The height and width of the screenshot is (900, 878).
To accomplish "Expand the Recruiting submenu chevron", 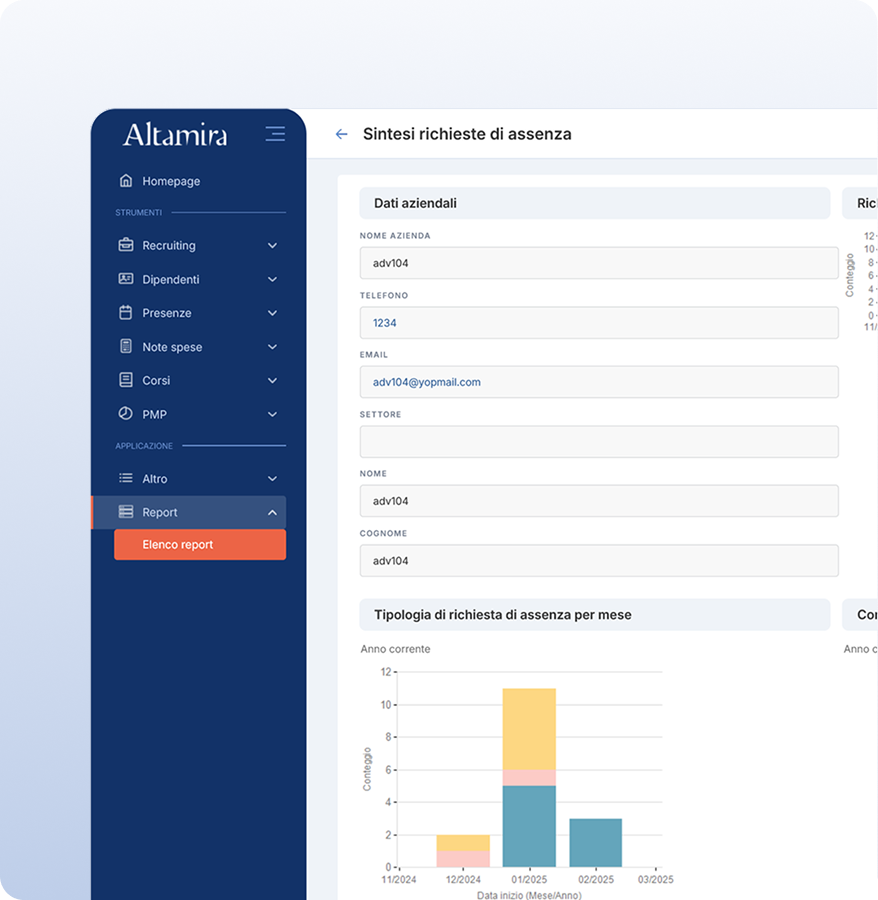I will point(272,246).
